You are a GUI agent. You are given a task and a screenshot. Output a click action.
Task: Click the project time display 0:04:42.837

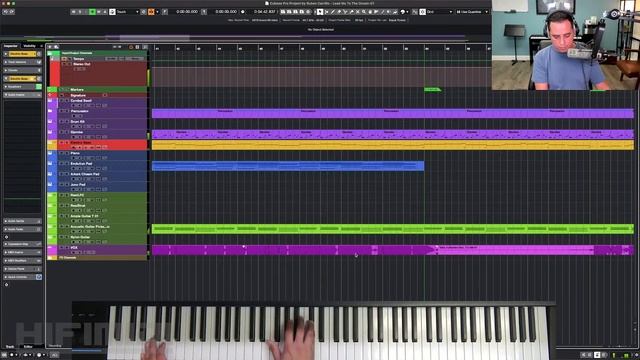pyautogui.click(x=265, y=12)
